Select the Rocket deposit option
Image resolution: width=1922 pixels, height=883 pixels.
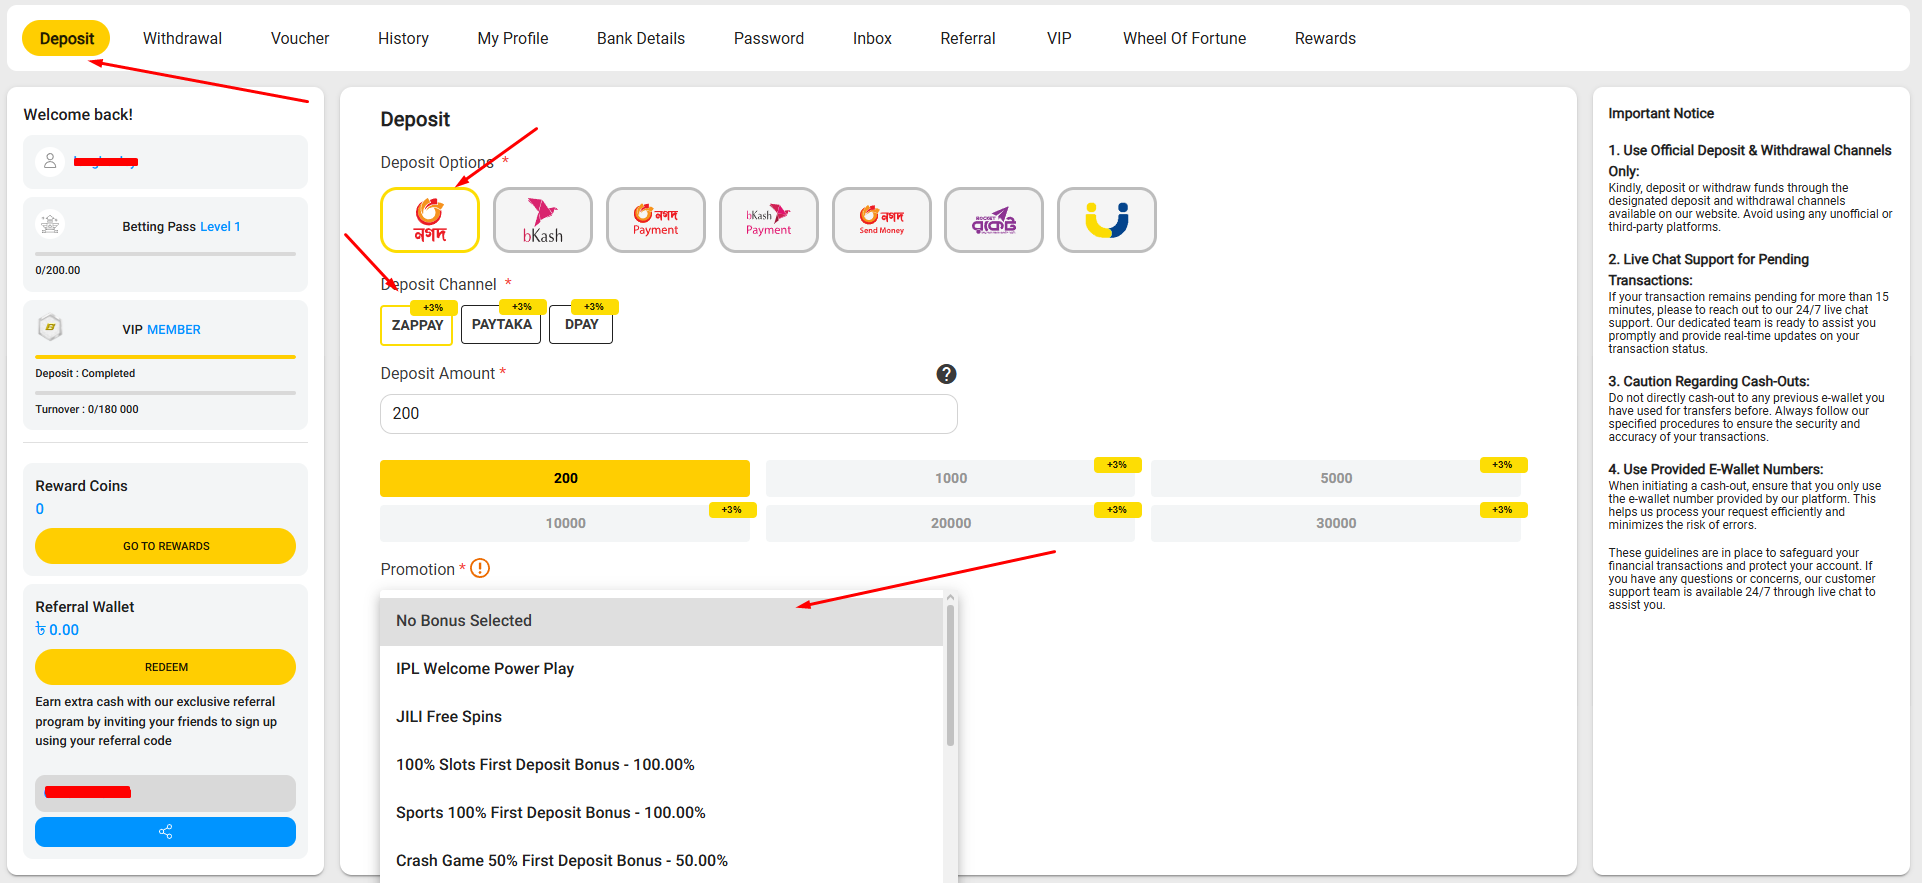[x=994, y=220]
